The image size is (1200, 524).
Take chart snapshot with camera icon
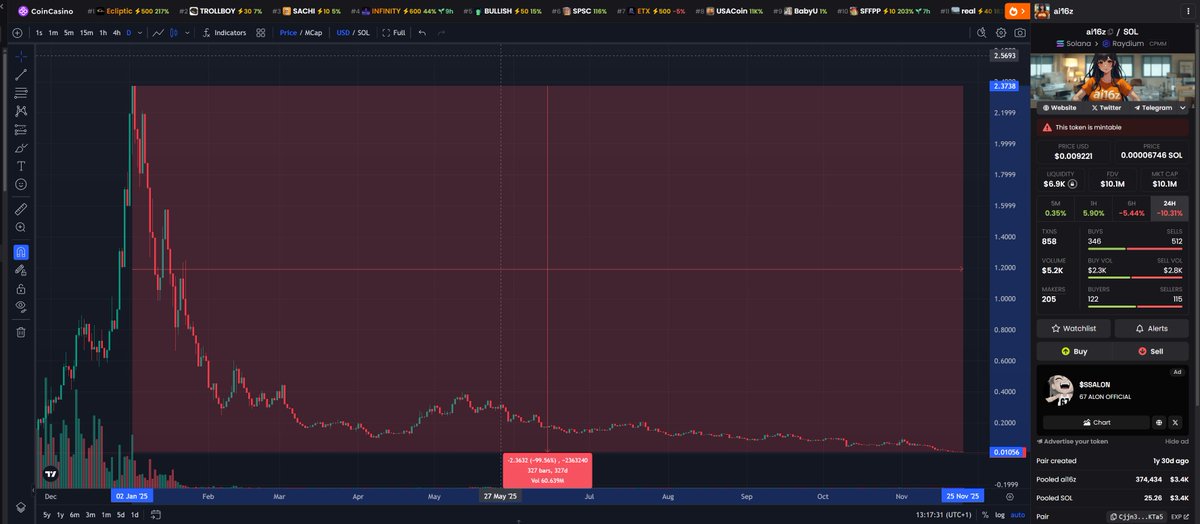[1019, 32]
